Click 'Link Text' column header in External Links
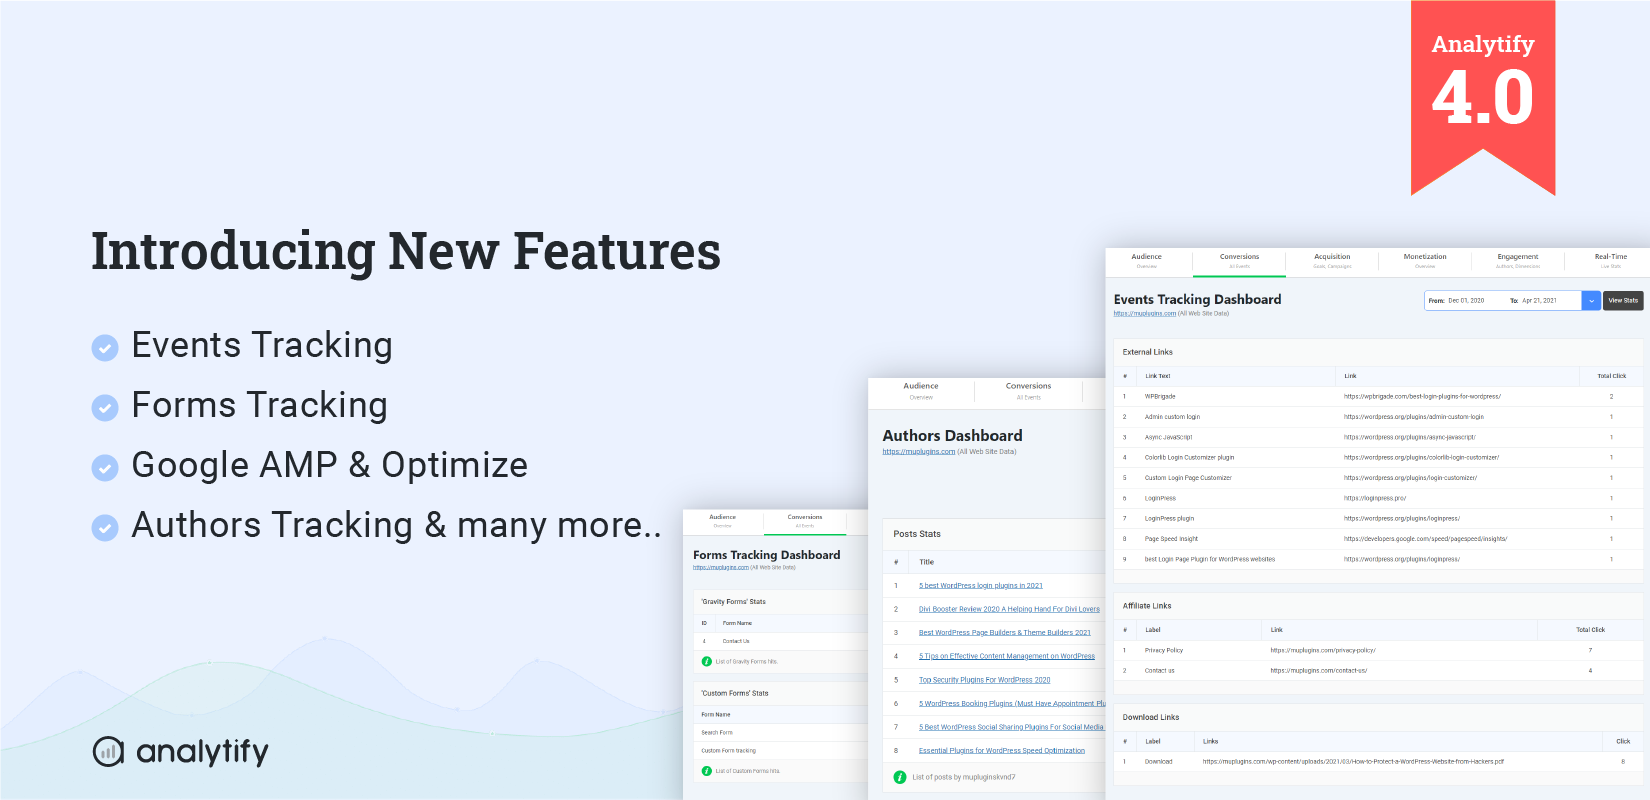This screenshot has width=1650, height=800. (x=1158, y=376)
